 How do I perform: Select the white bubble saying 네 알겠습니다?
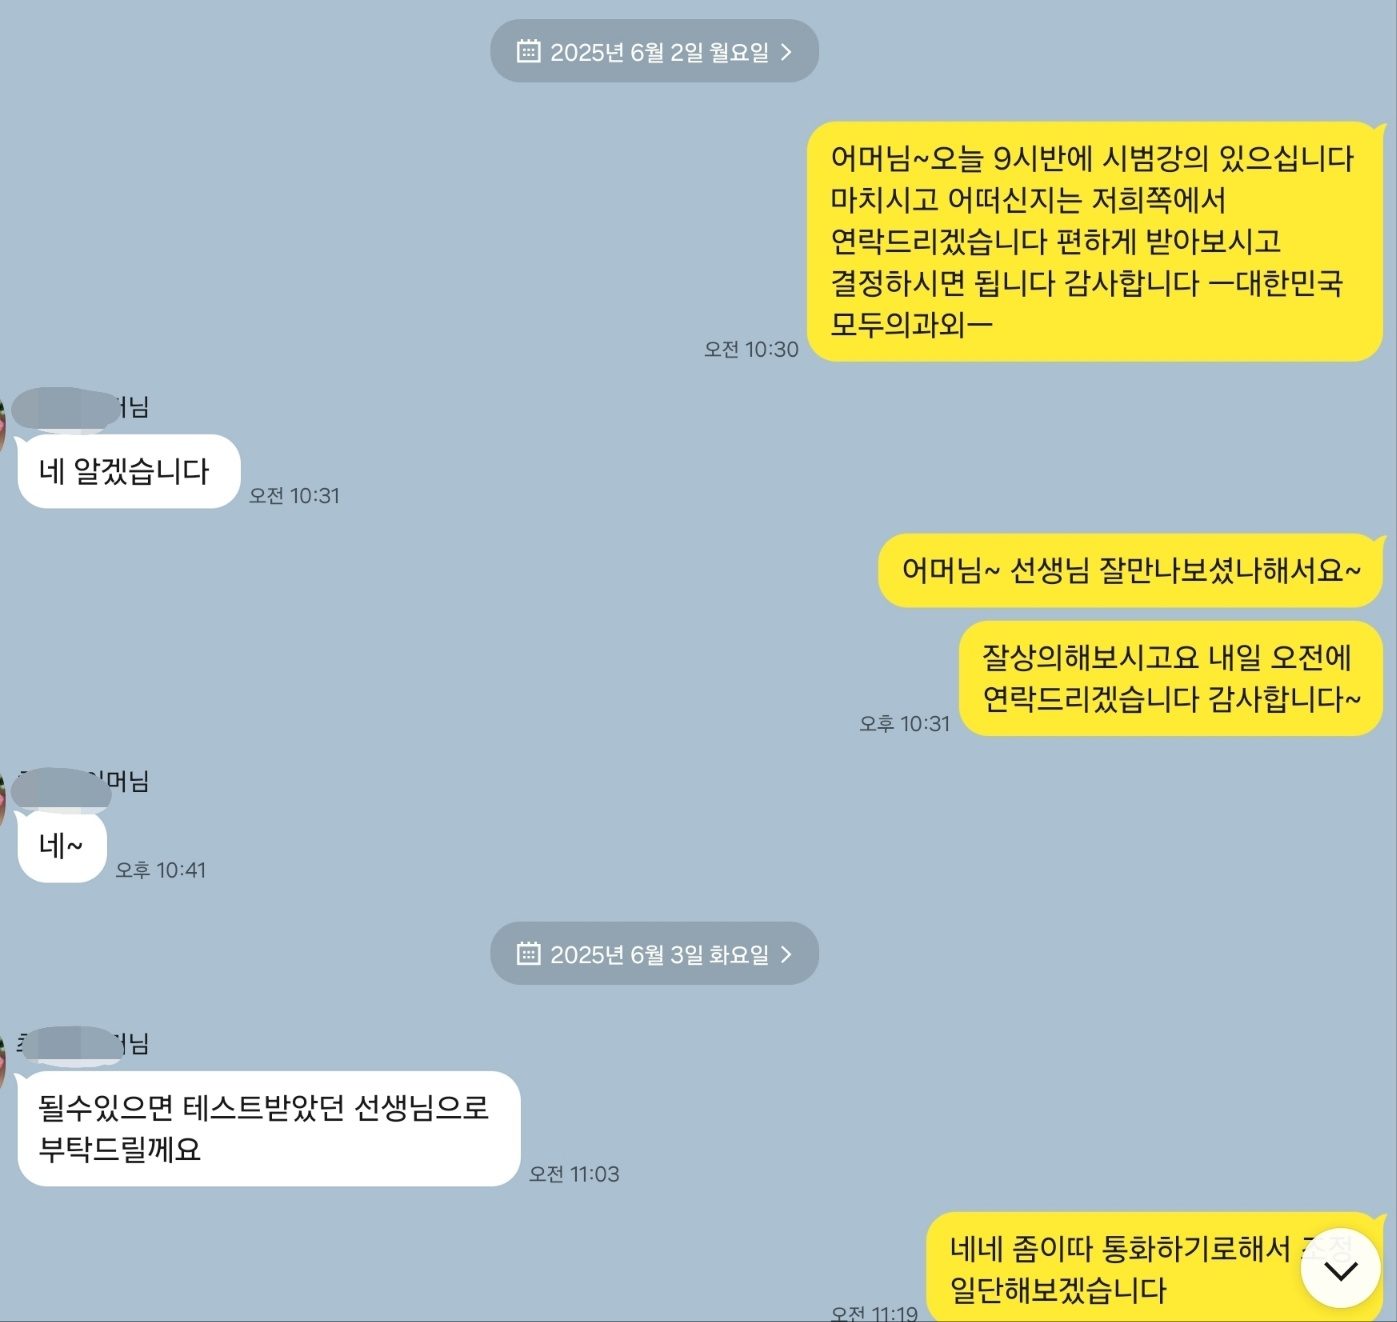click(x=128, y=471)
